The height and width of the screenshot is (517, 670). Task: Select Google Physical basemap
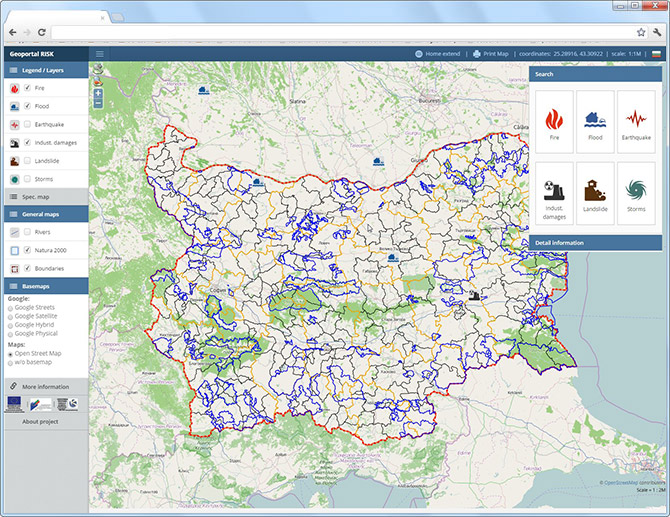pos(10,334)
